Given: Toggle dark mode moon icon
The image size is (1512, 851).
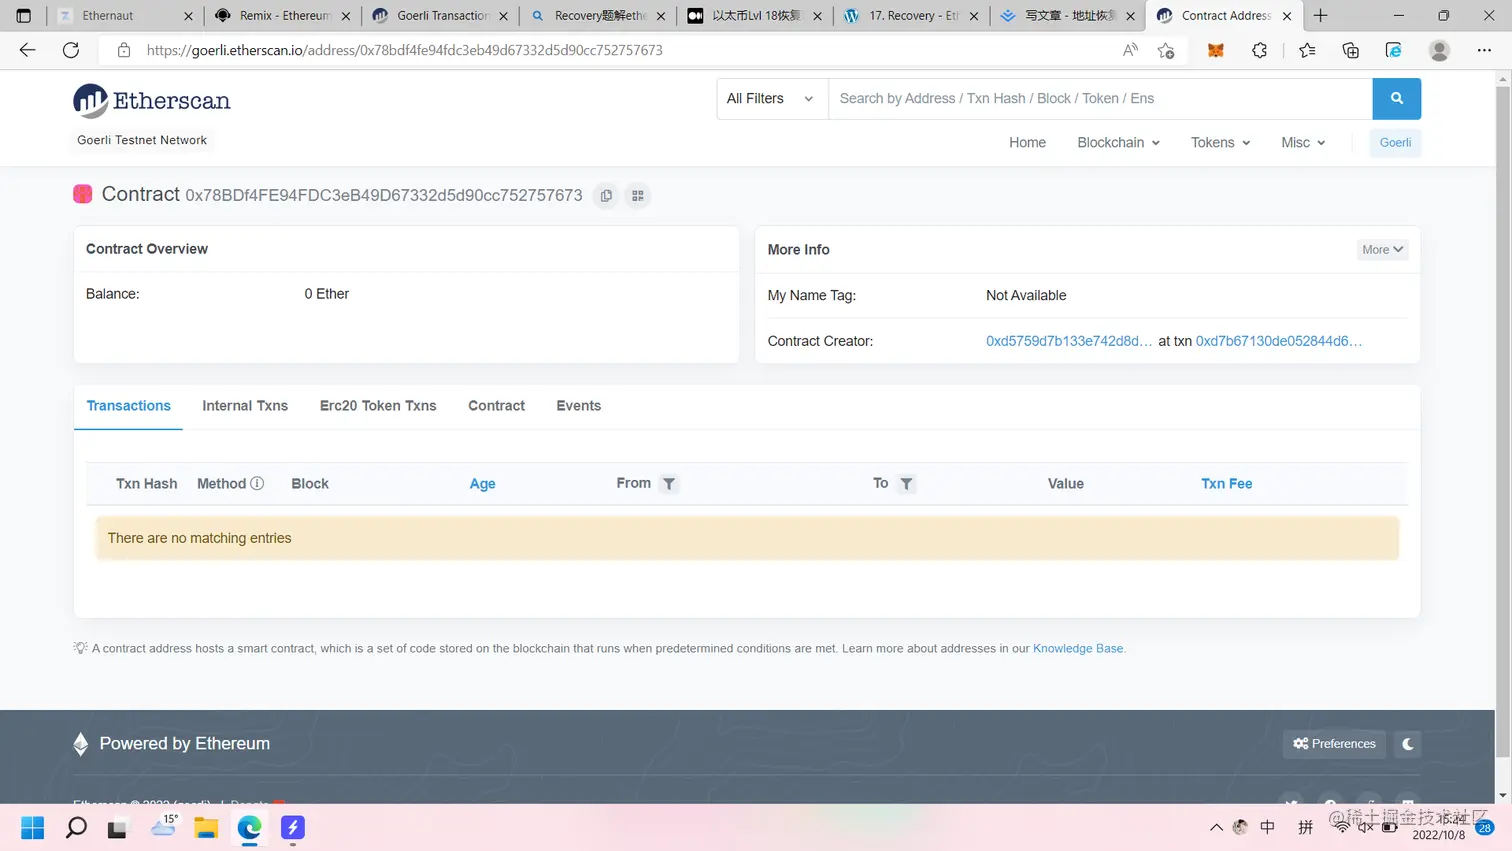Looking at the screenshot, I should (x=1408, y=744).
